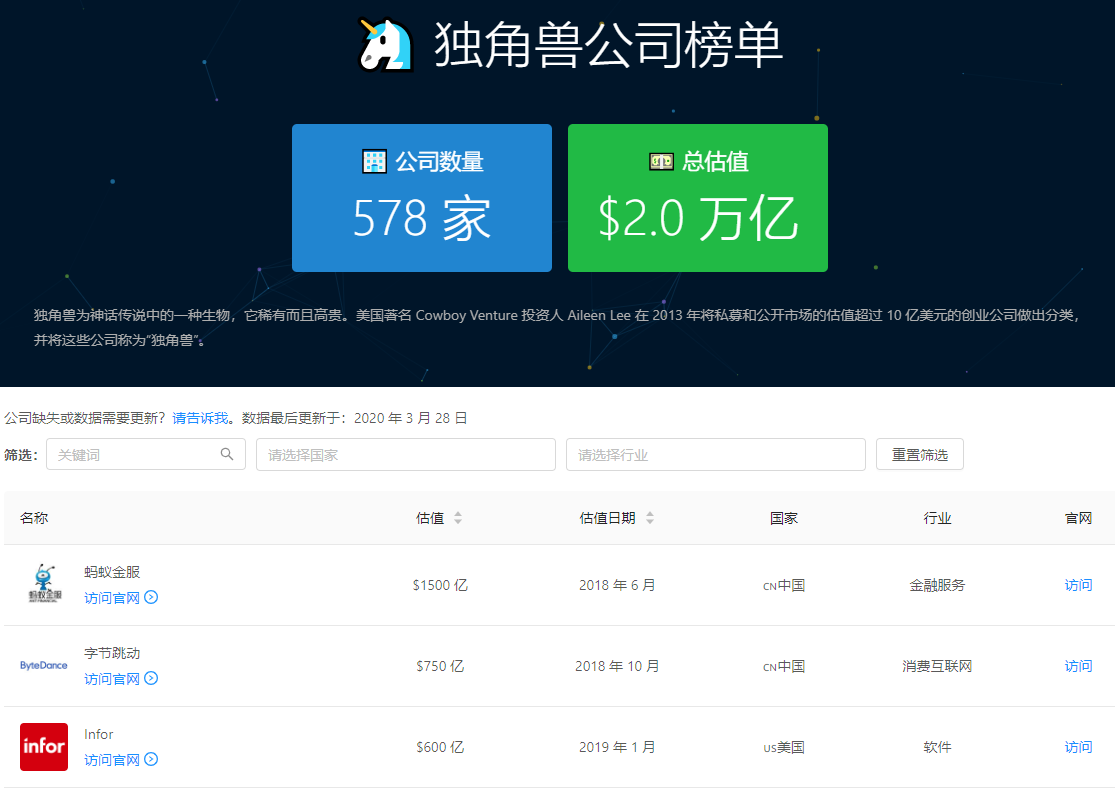
Task: Open the 请选择国家 country dropdown
Action: click(x=405, y=454)
